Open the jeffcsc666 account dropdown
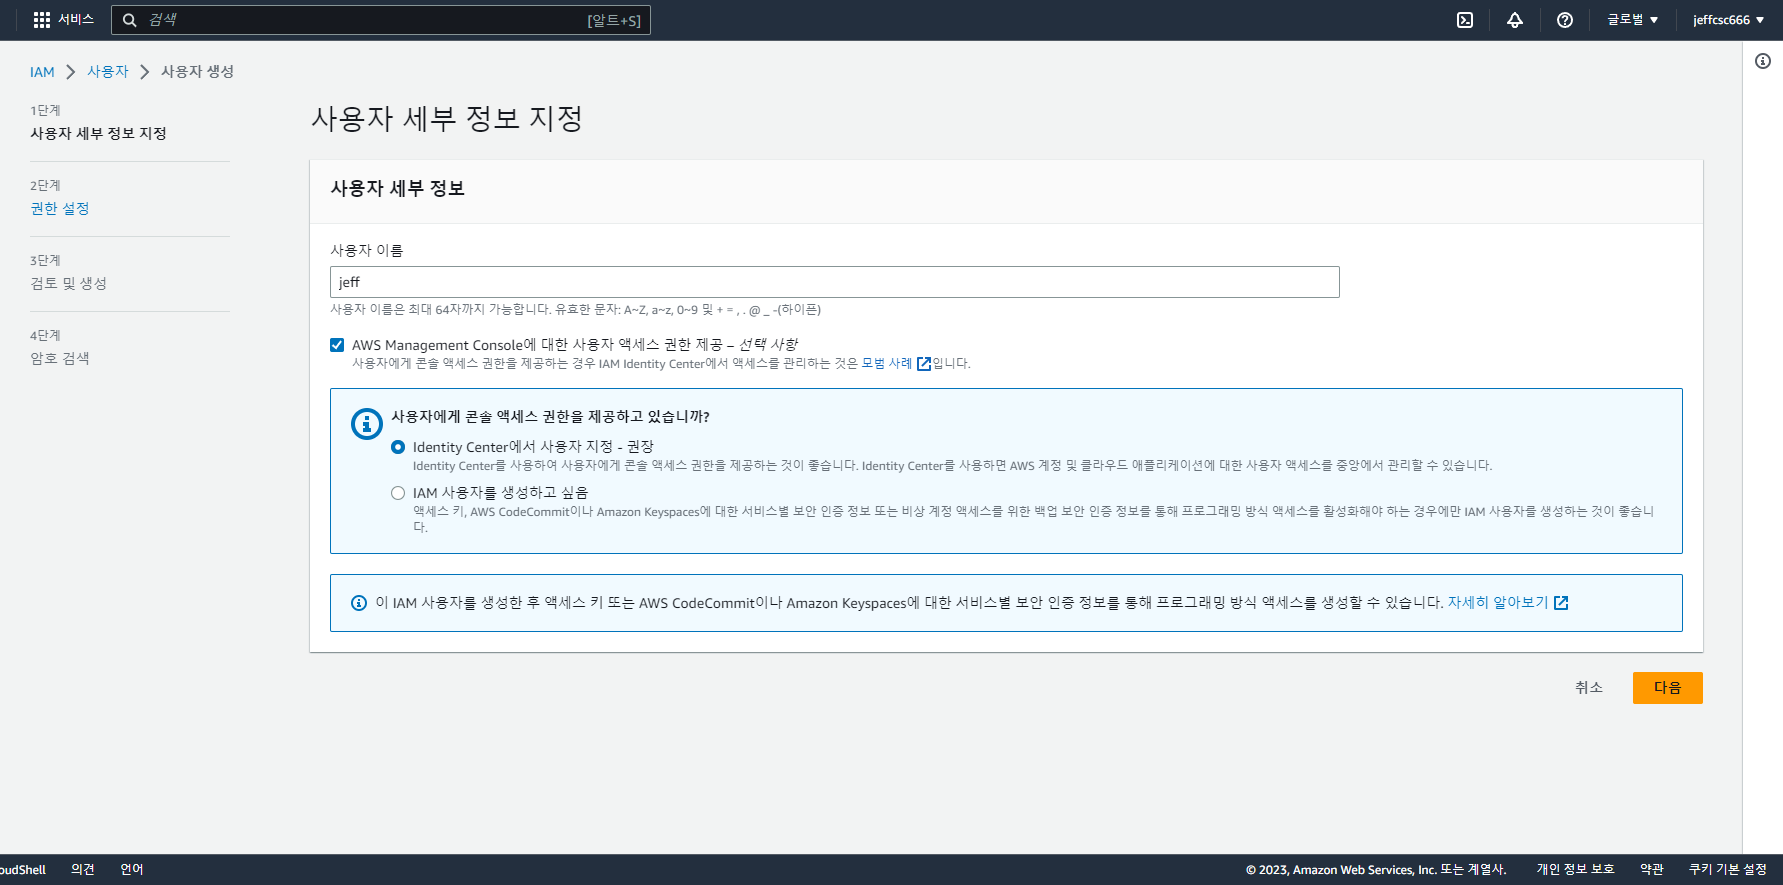This screenshot has width=1783, height=885. pos(1728,20)
